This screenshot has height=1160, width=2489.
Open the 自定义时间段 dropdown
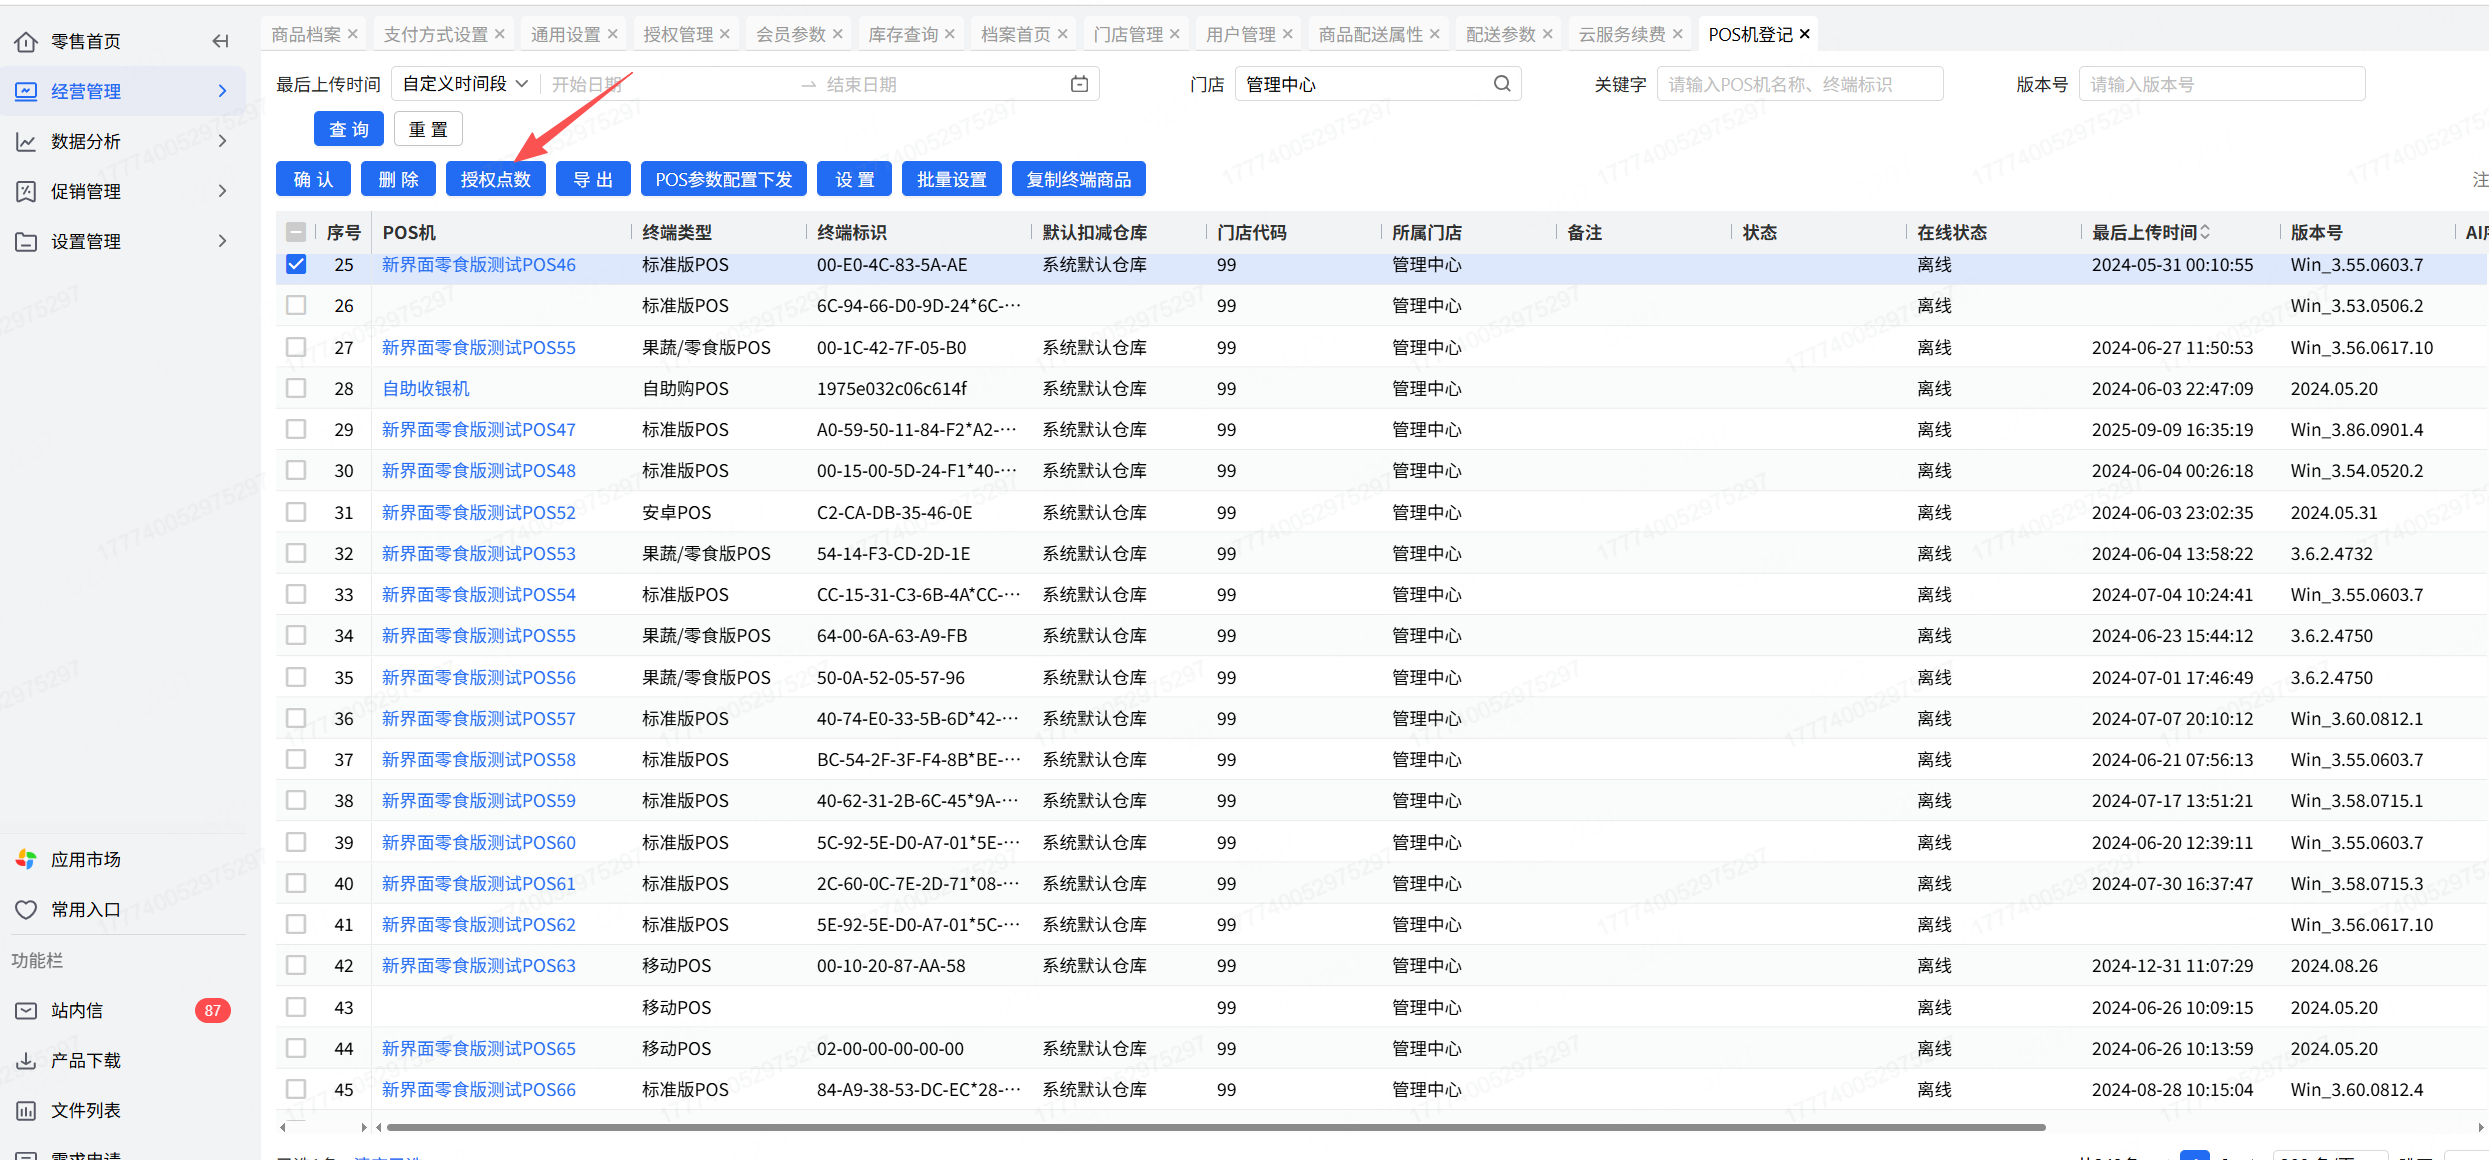[x=465, y=84]
